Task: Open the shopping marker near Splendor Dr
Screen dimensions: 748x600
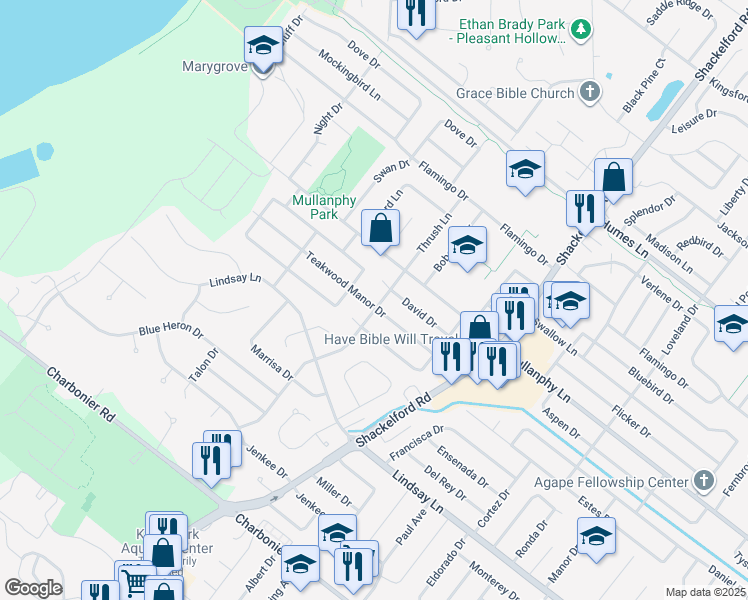Action: point(613,178)
